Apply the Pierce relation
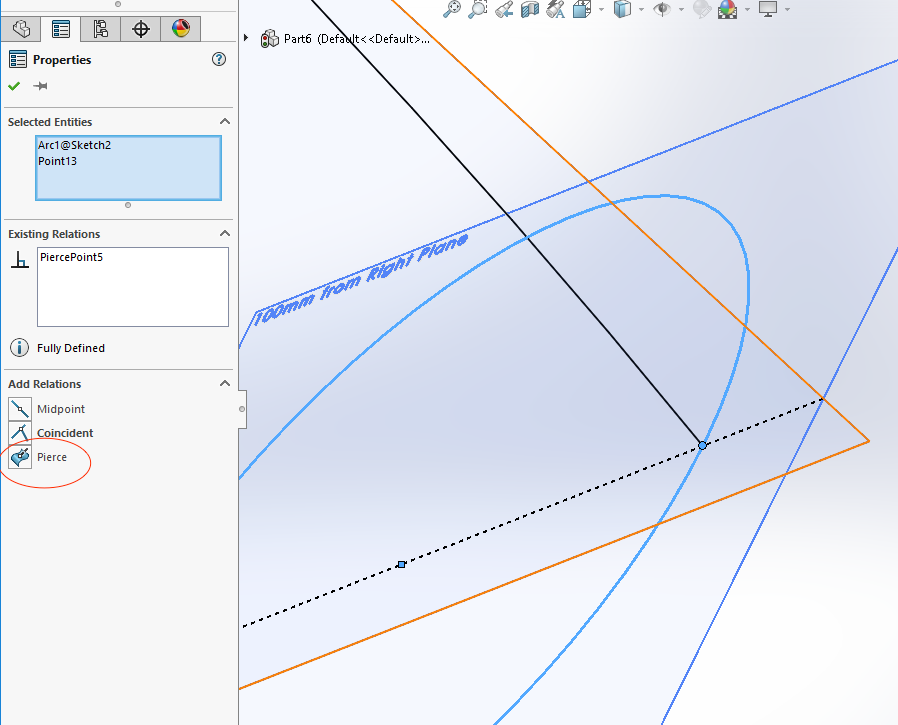This screenshot has width=898, height=725. (x=52, y=456)
